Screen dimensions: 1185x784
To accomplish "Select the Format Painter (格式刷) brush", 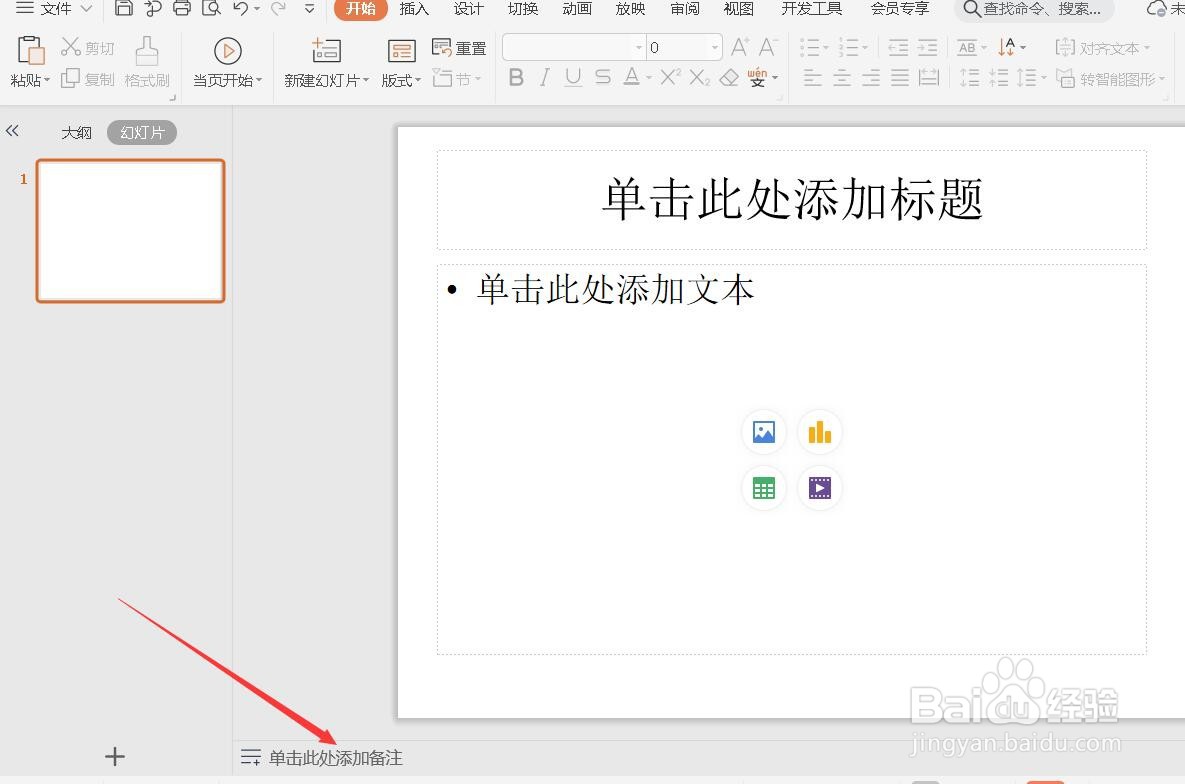I will coord(147,62).
